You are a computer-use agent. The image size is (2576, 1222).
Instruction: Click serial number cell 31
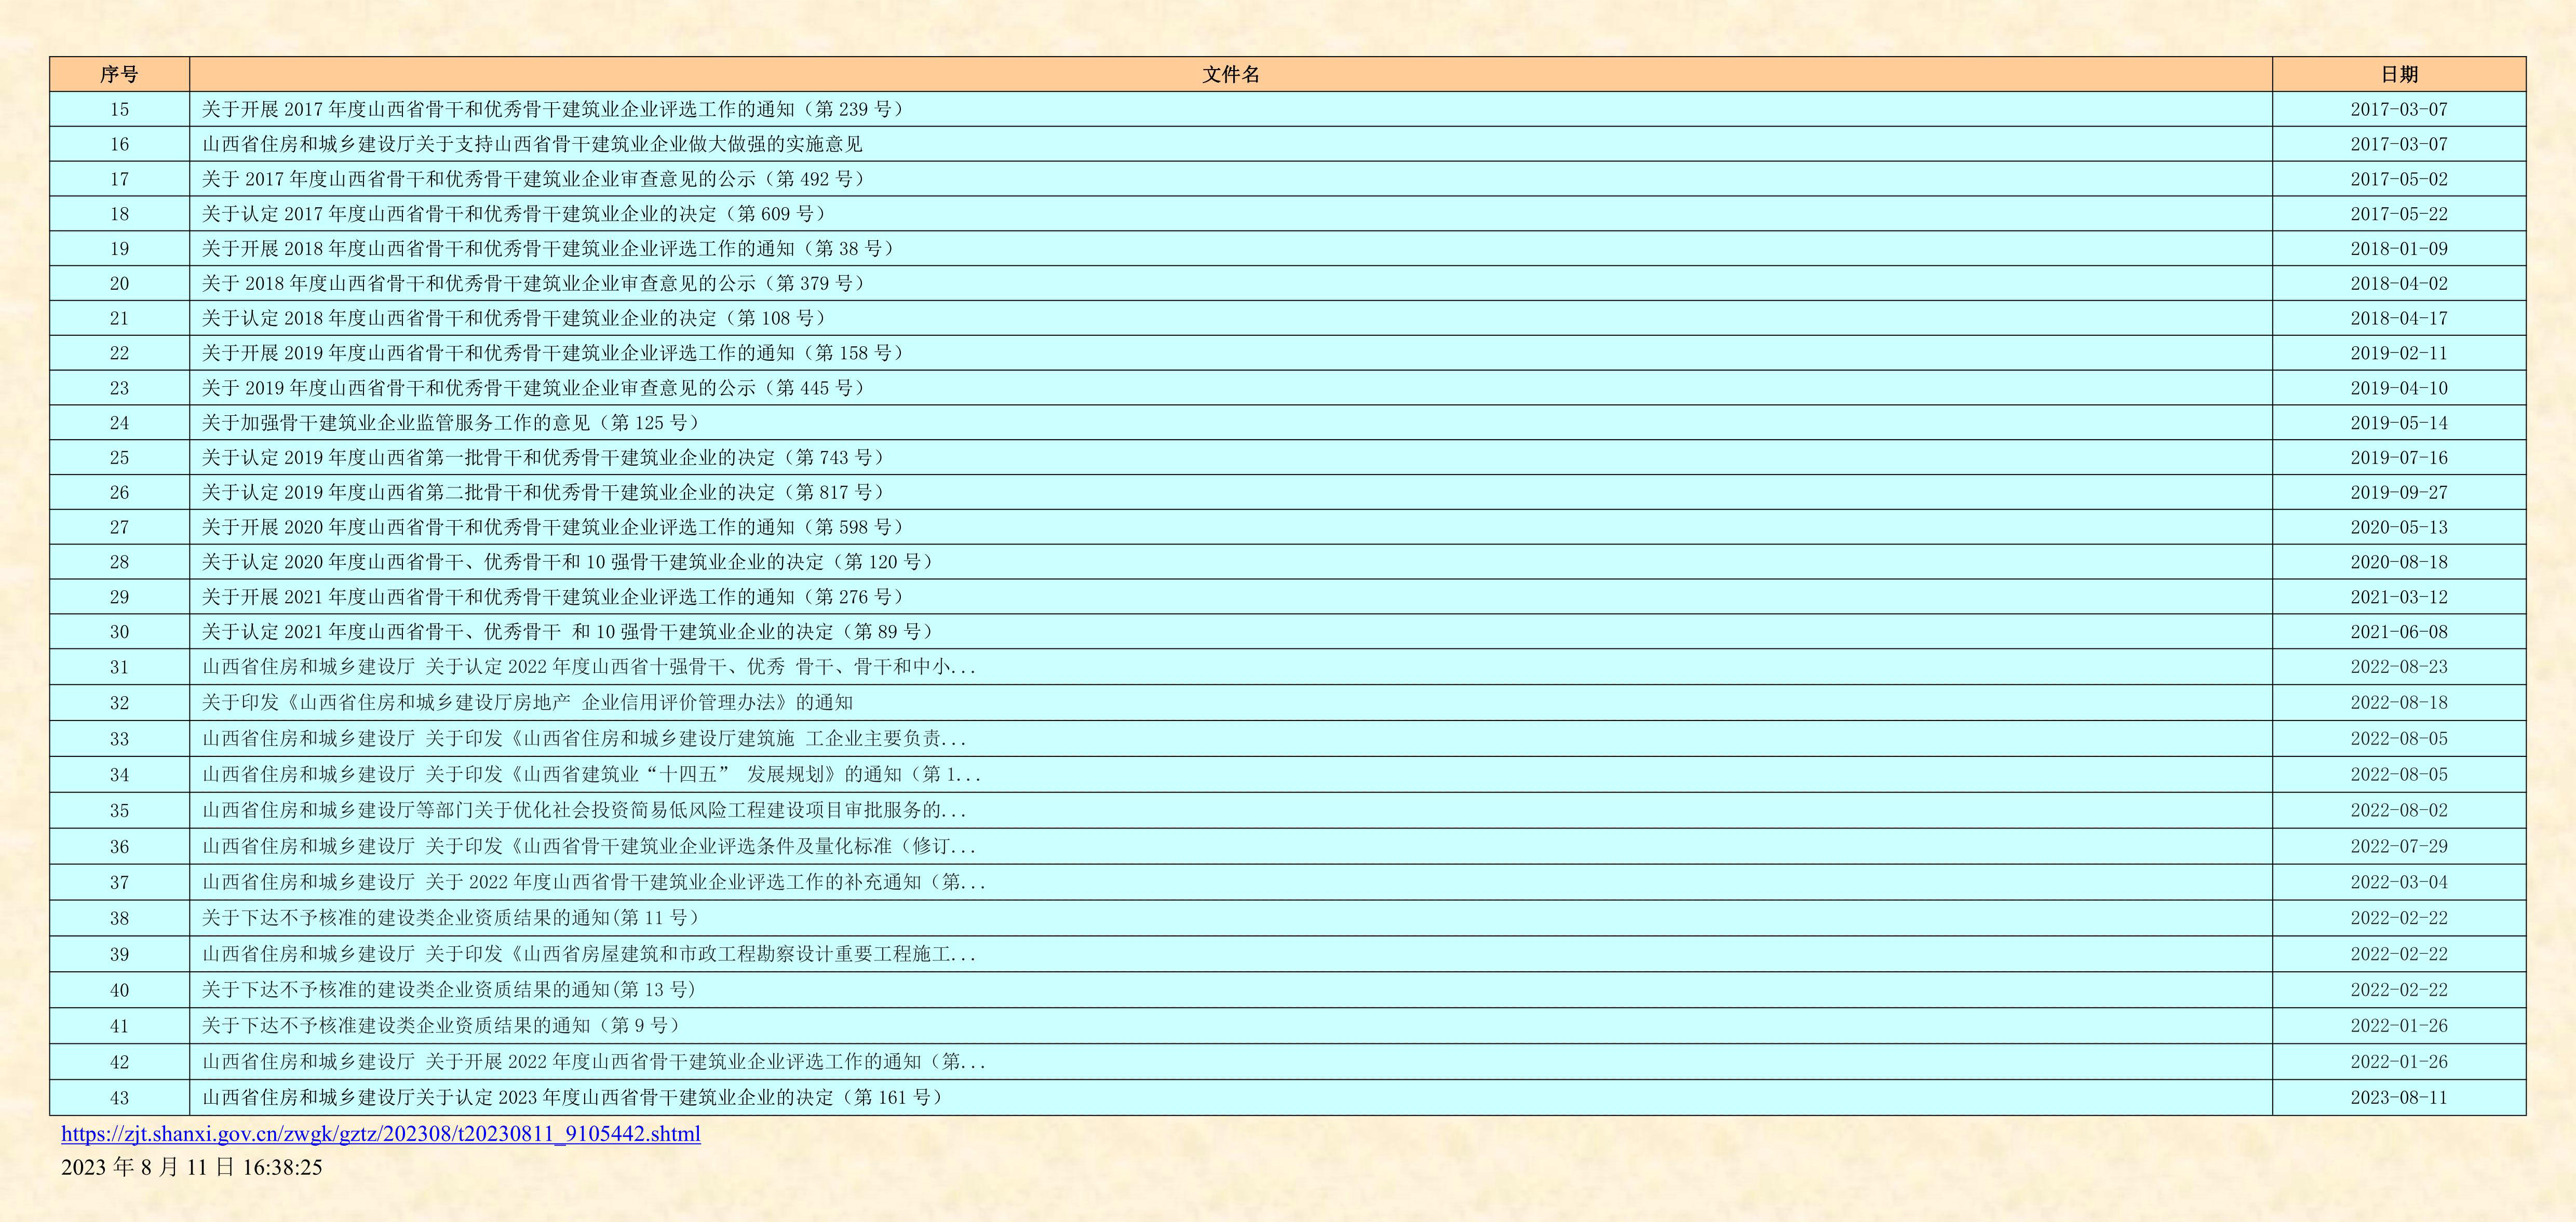pyautogui.click(x=119, y=667)
